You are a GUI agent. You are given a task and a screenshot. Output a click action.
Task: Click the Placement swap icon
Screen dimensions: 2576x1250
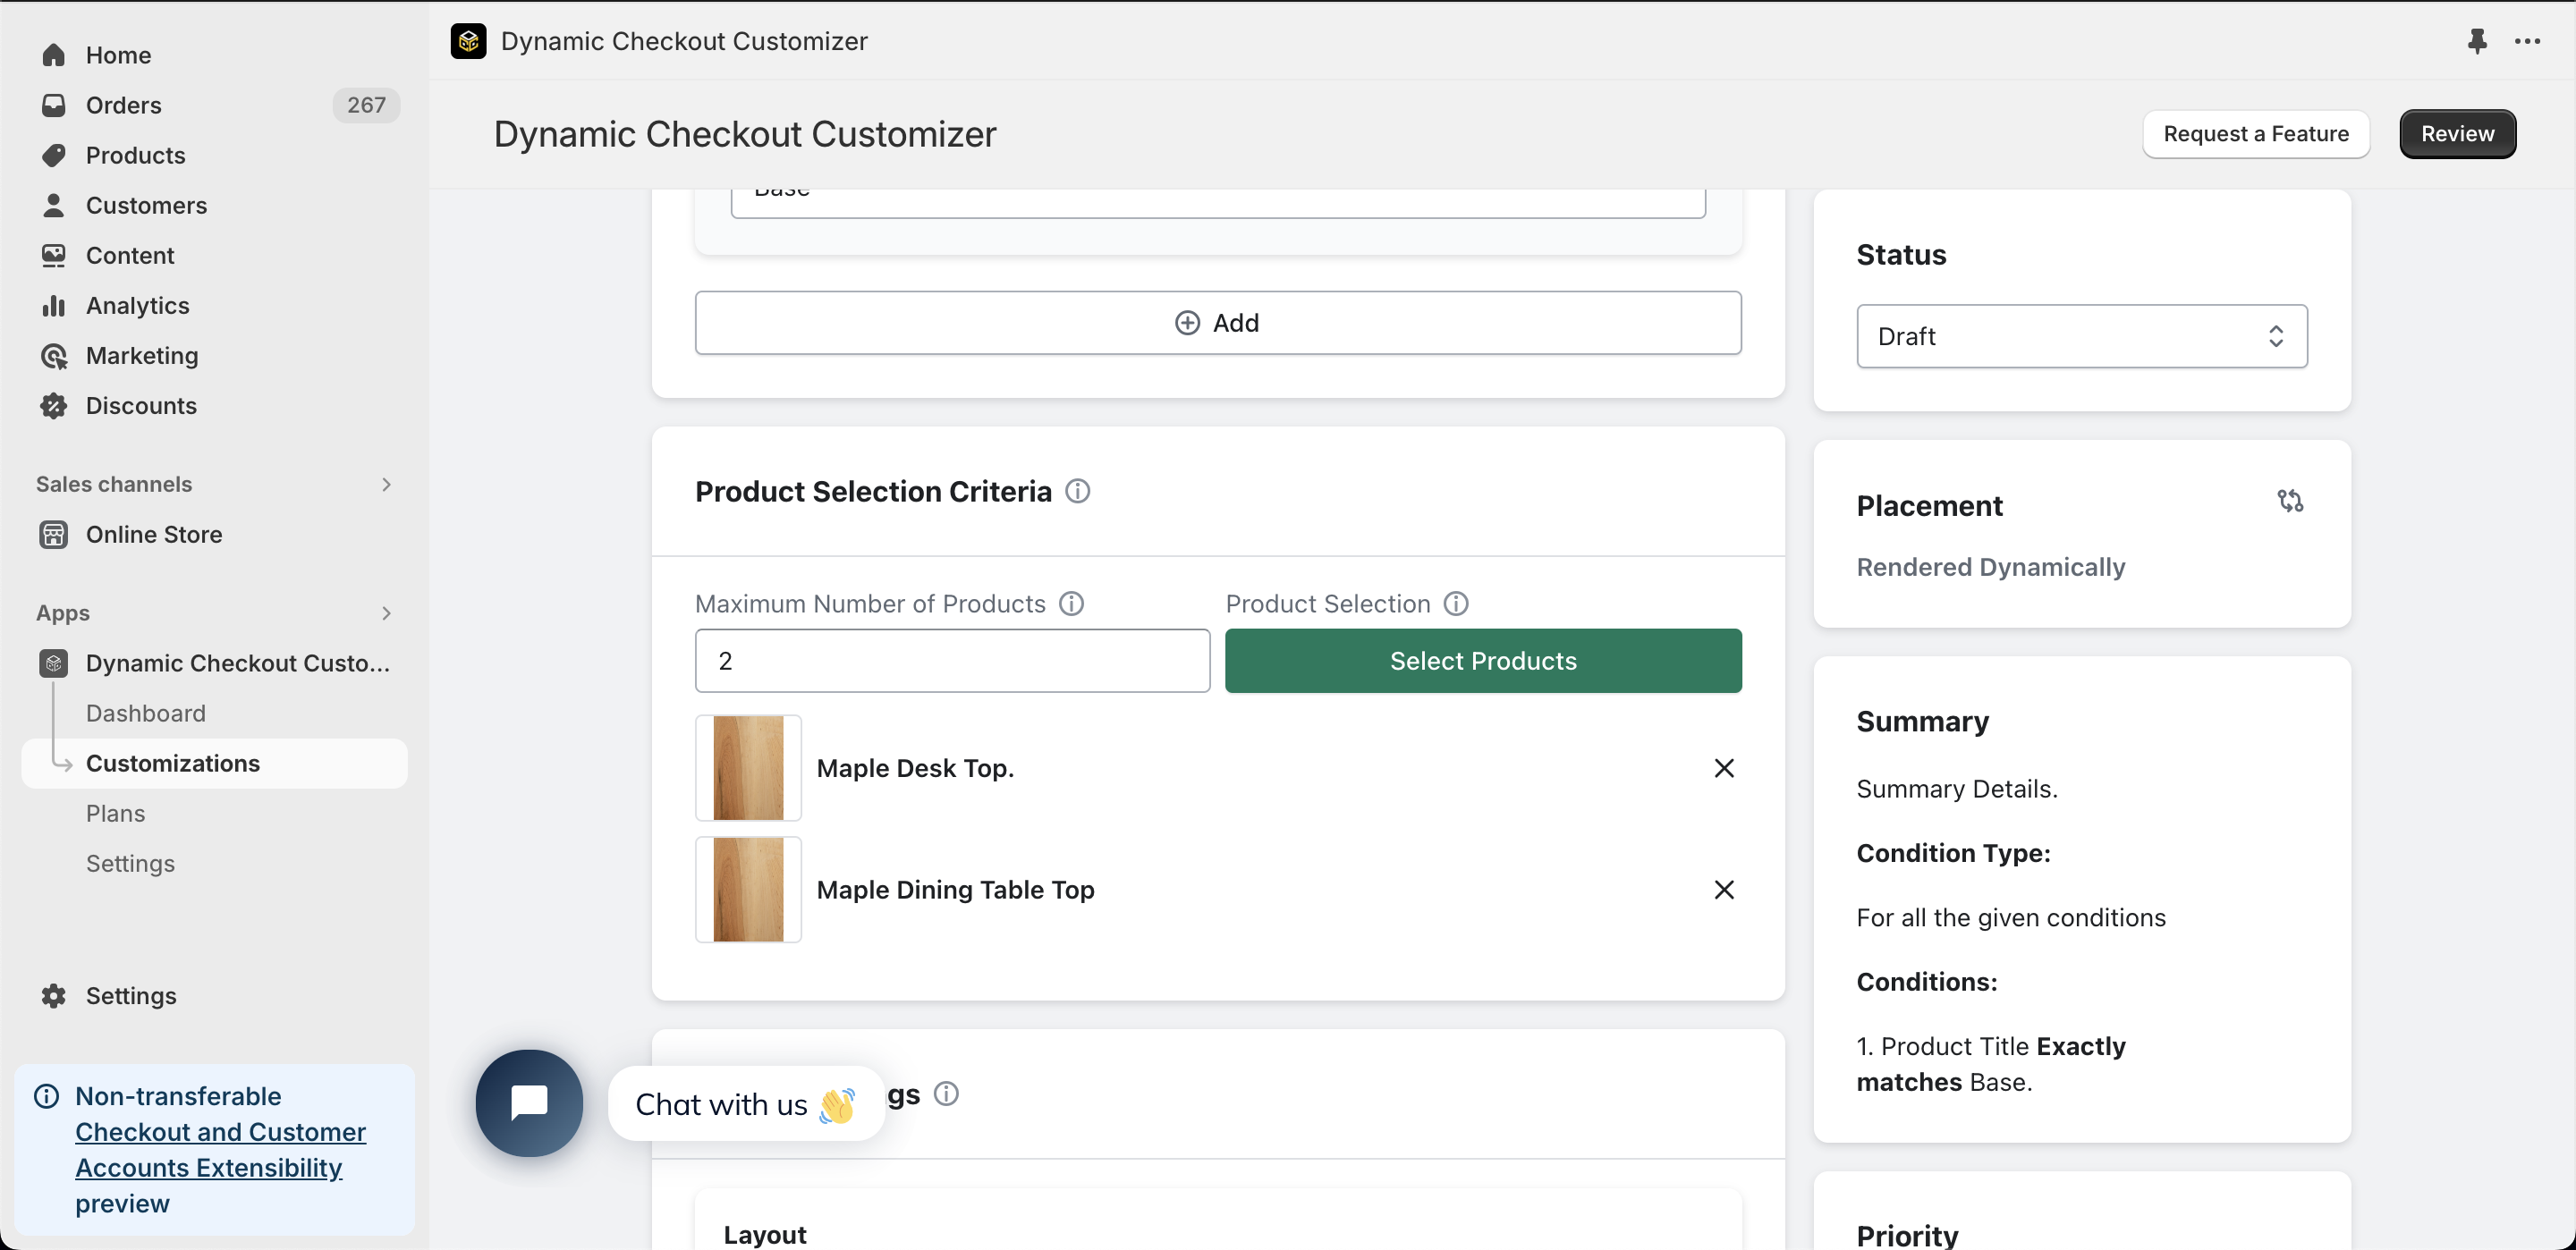pos(2290,500)
